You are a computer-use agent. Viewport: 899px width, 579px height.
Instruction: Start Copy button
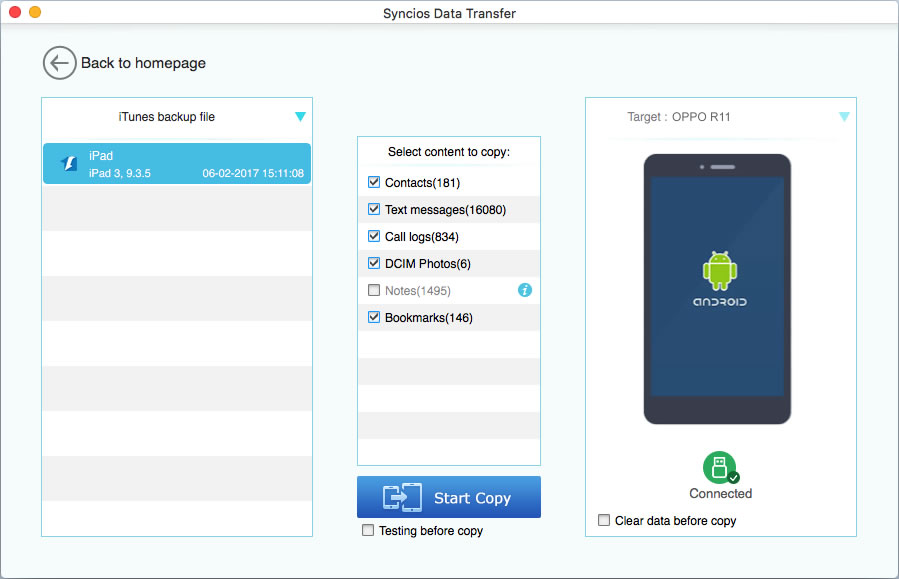[x=449, y=497]
